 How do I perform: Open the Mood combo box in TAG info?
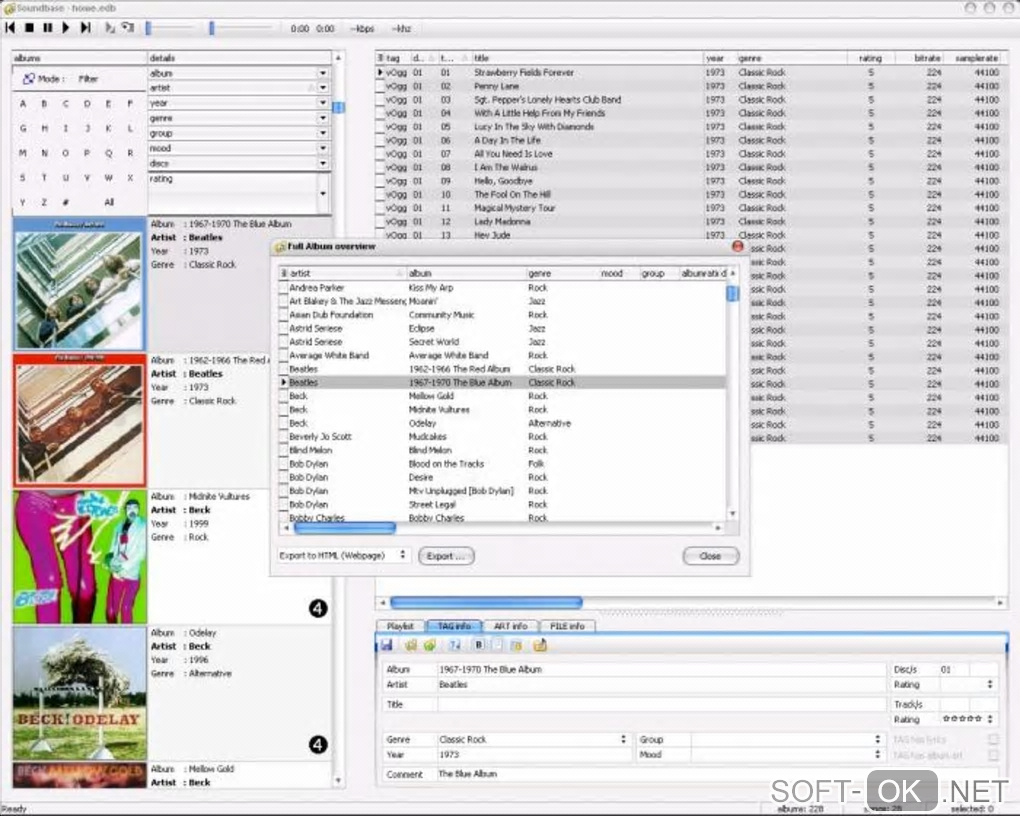point(786,754)
